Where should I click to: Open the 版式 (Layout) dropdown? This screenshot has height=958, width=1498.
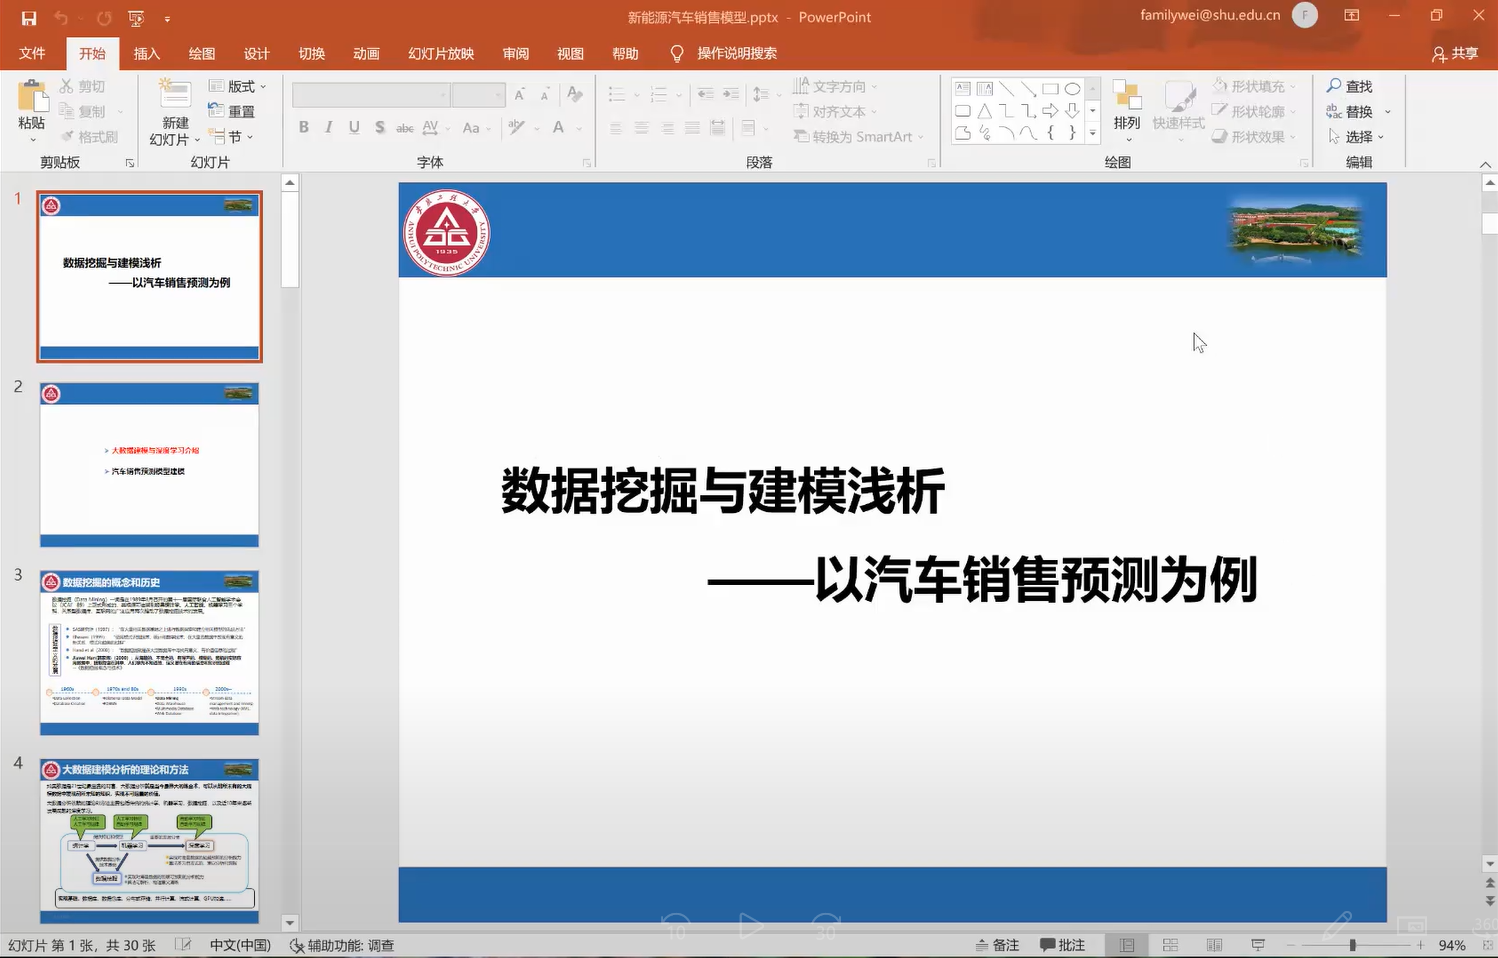(238, 86)
